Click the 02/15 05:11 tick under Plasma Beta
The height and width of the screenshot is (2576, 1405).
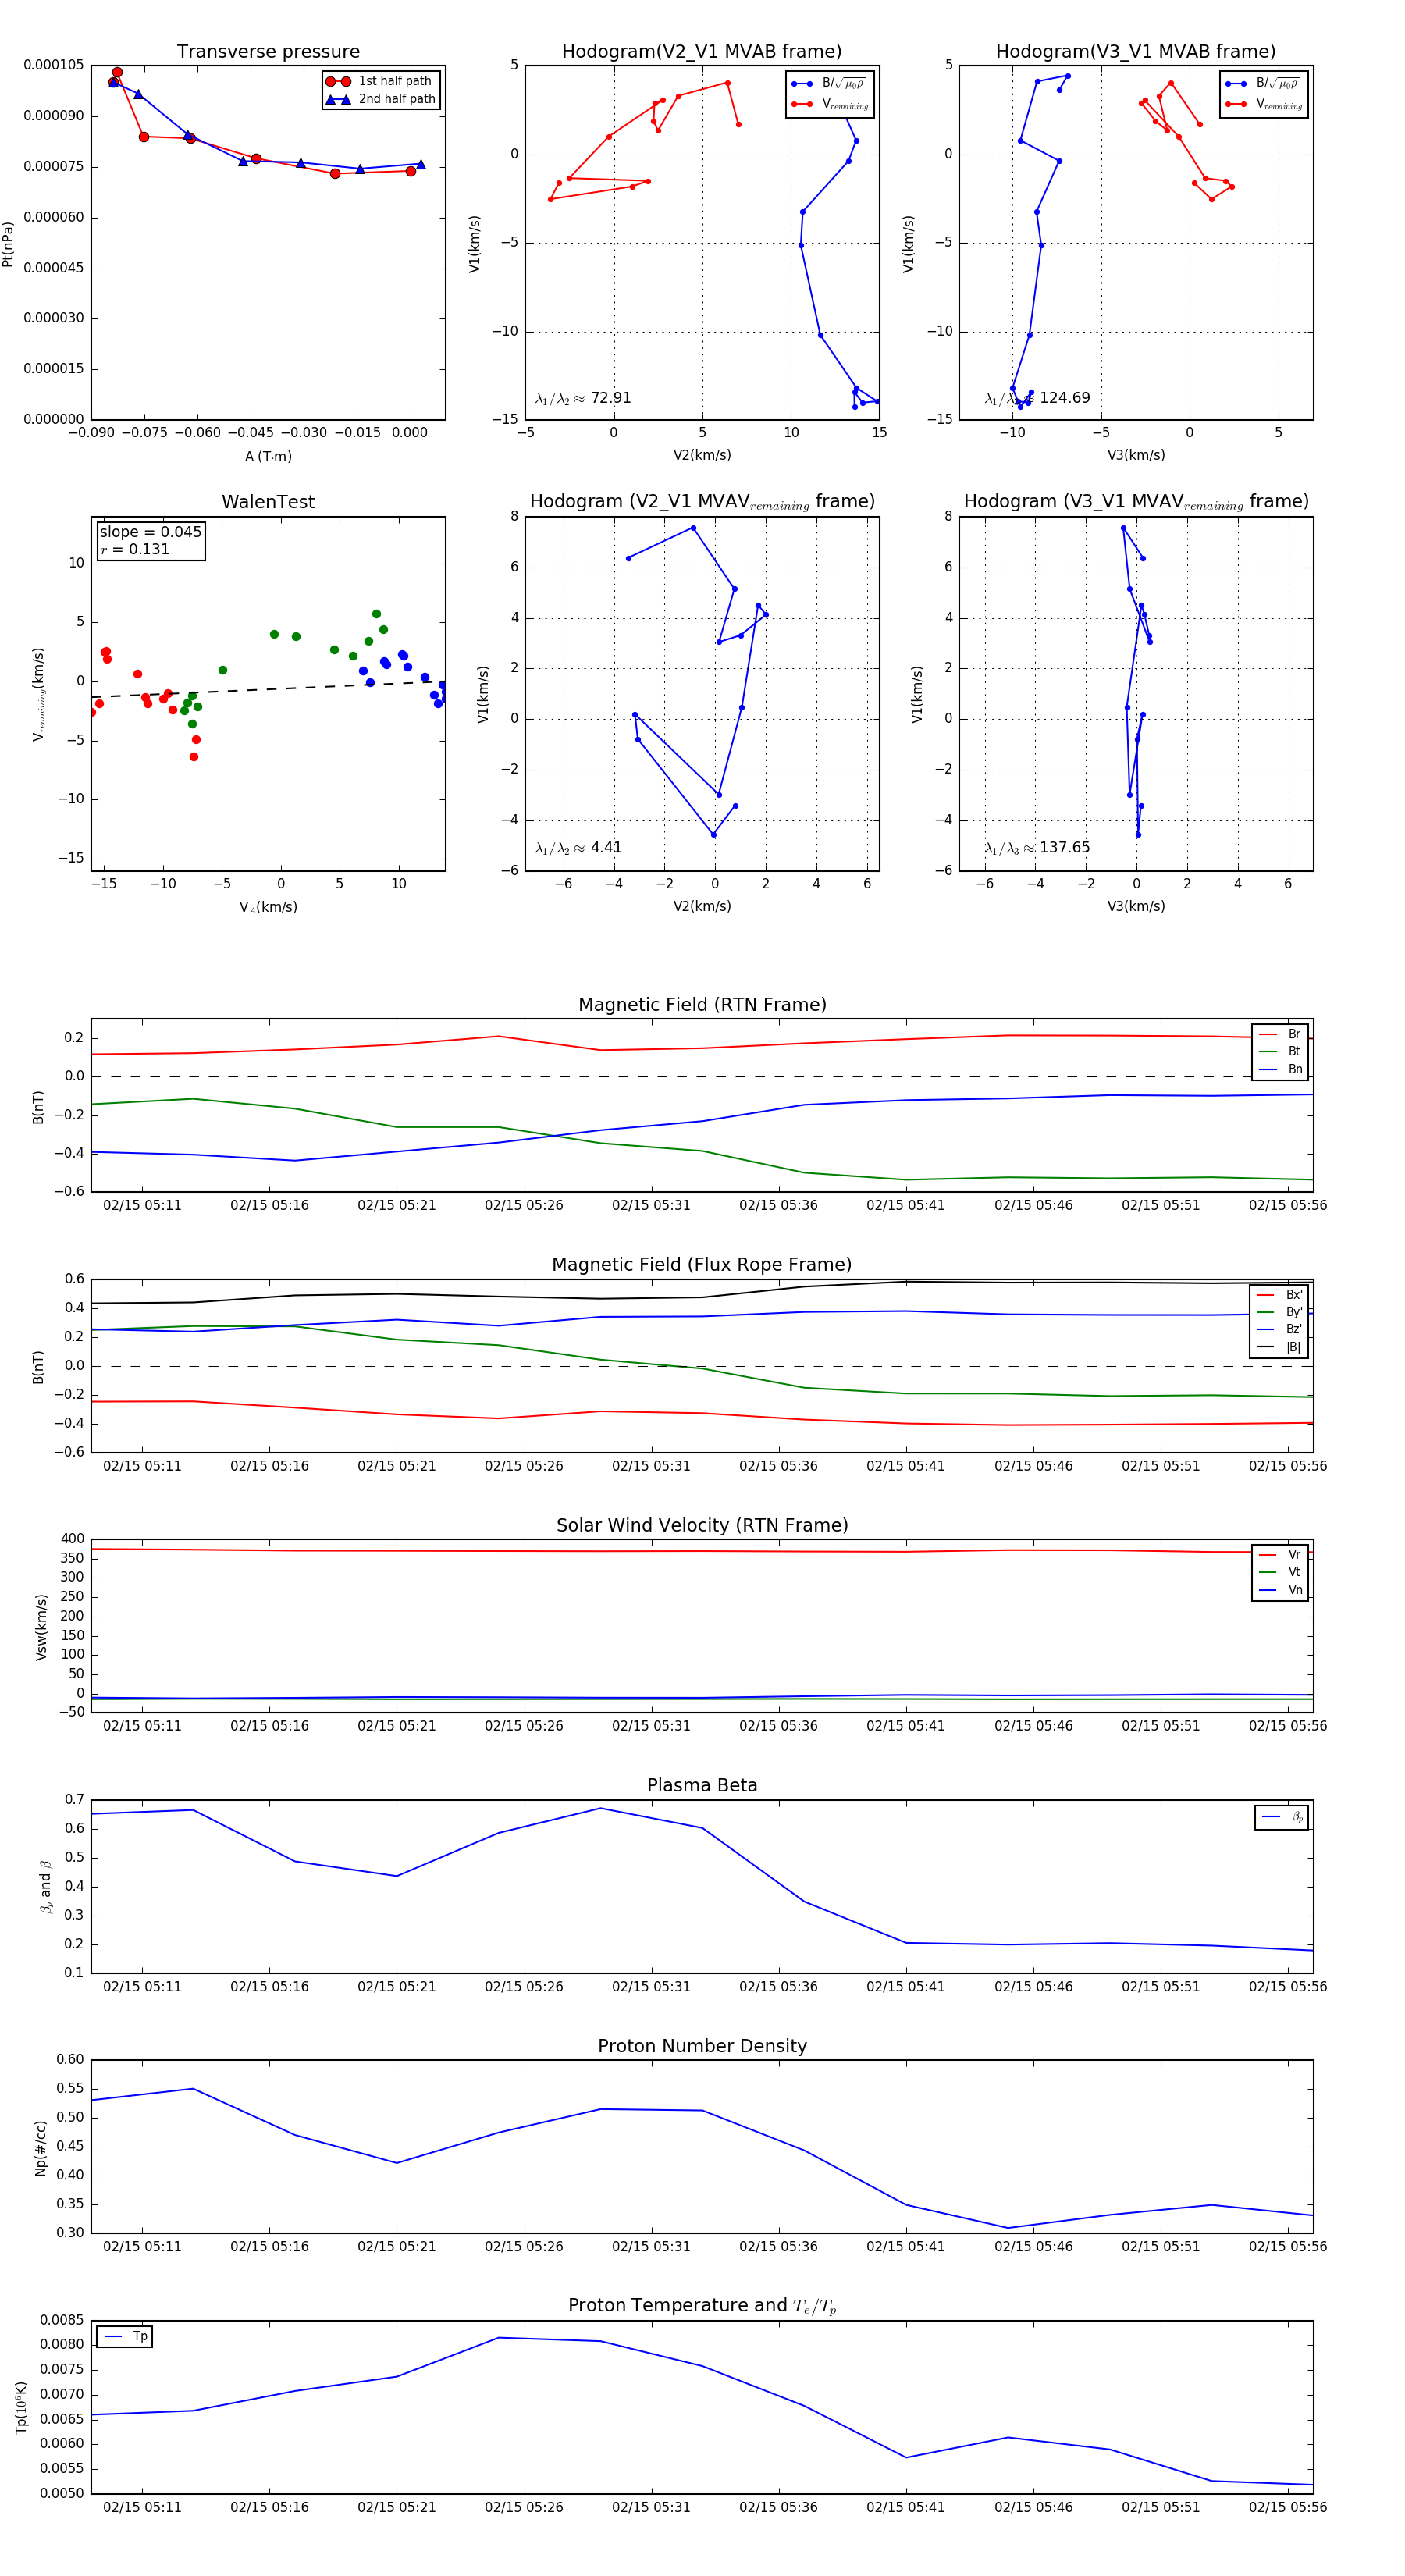pyautogui.click(x=142, y=1987)
